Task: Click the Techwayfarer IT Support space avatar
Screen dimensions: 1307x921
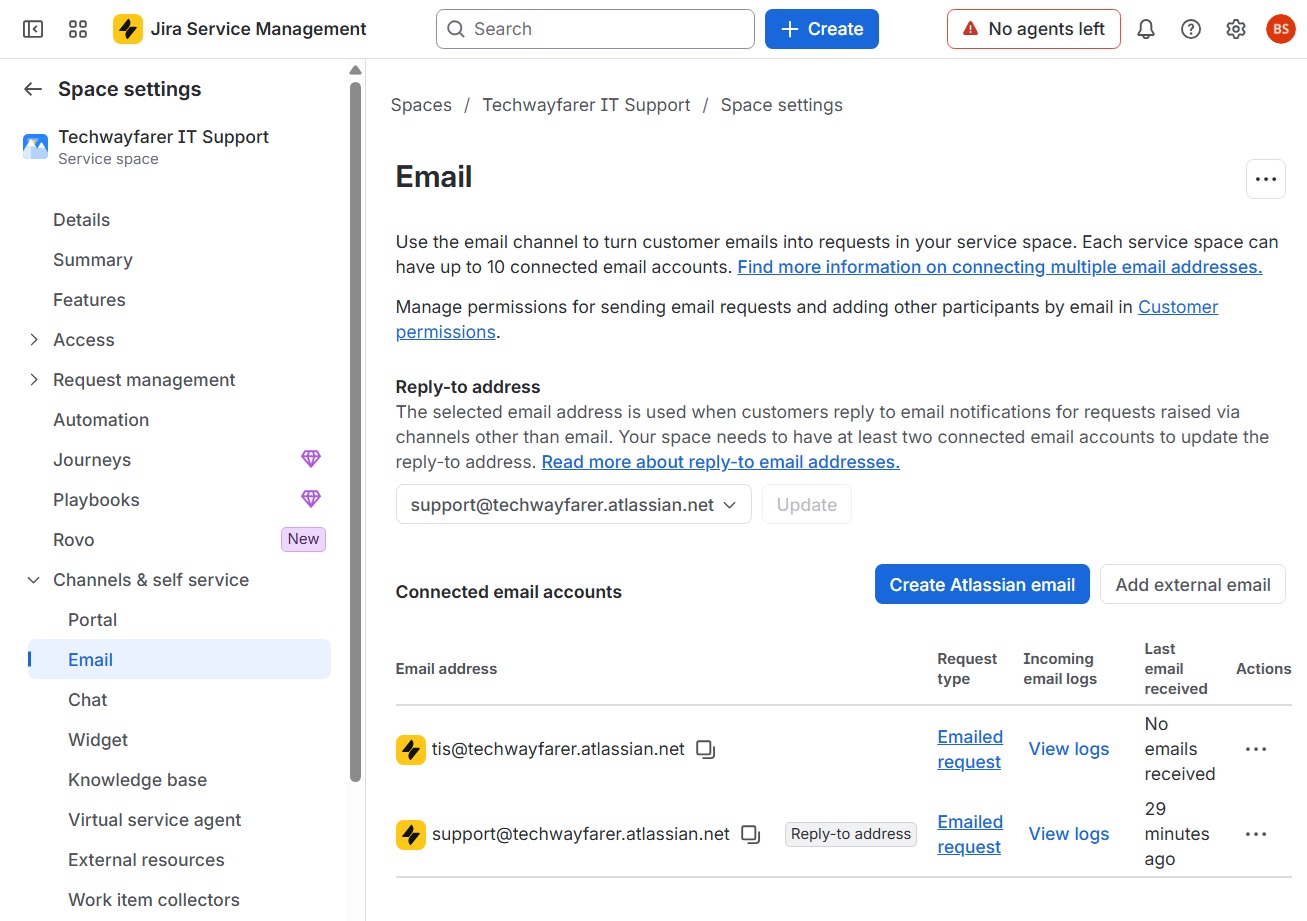Action: click(35, 147)
